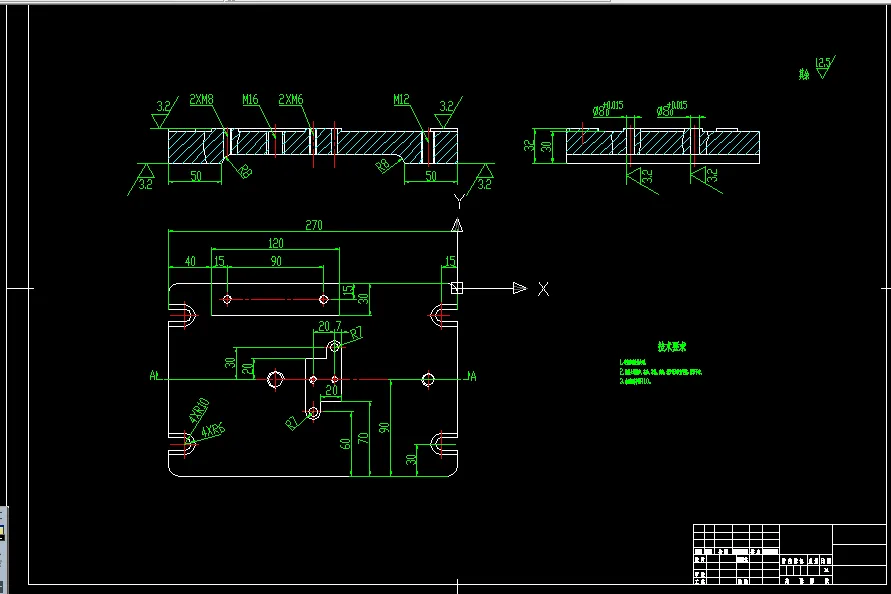
Task: Select the 32 height dimension in side view
Action: (x=529, y=146)
